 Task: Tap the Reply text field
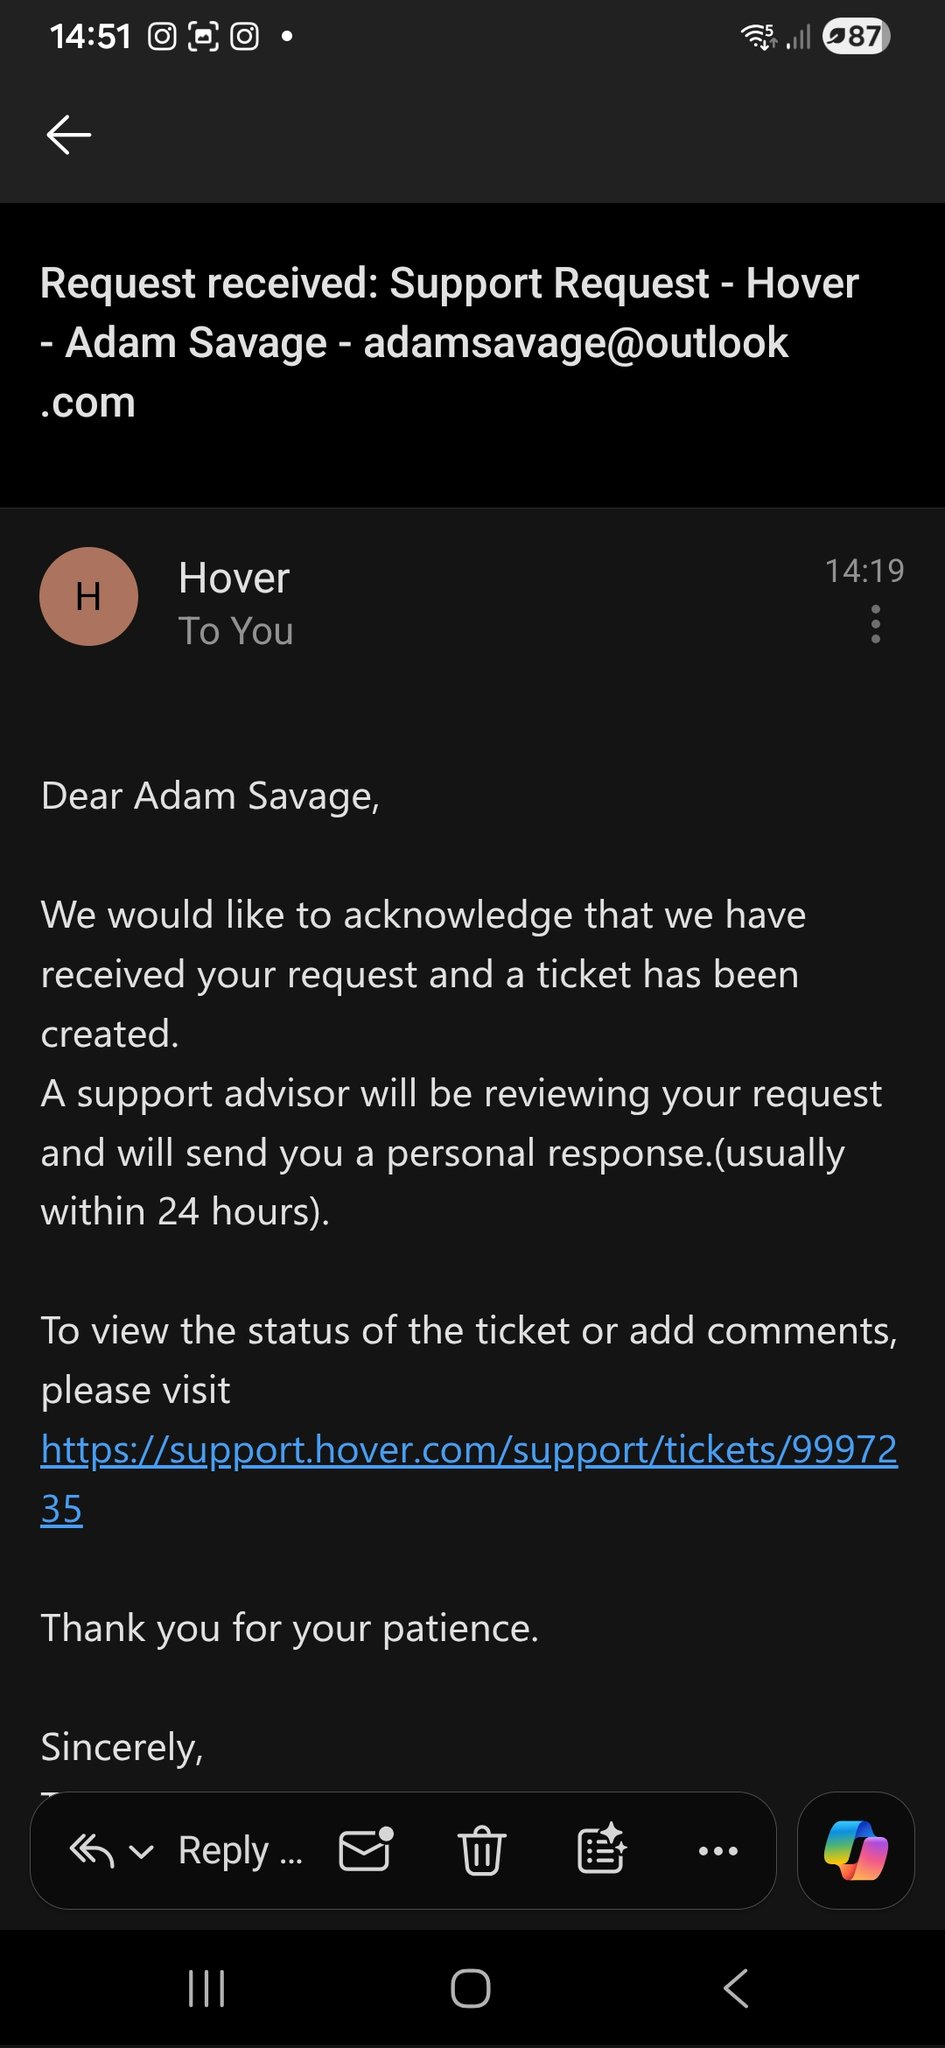click(240, 1851)
